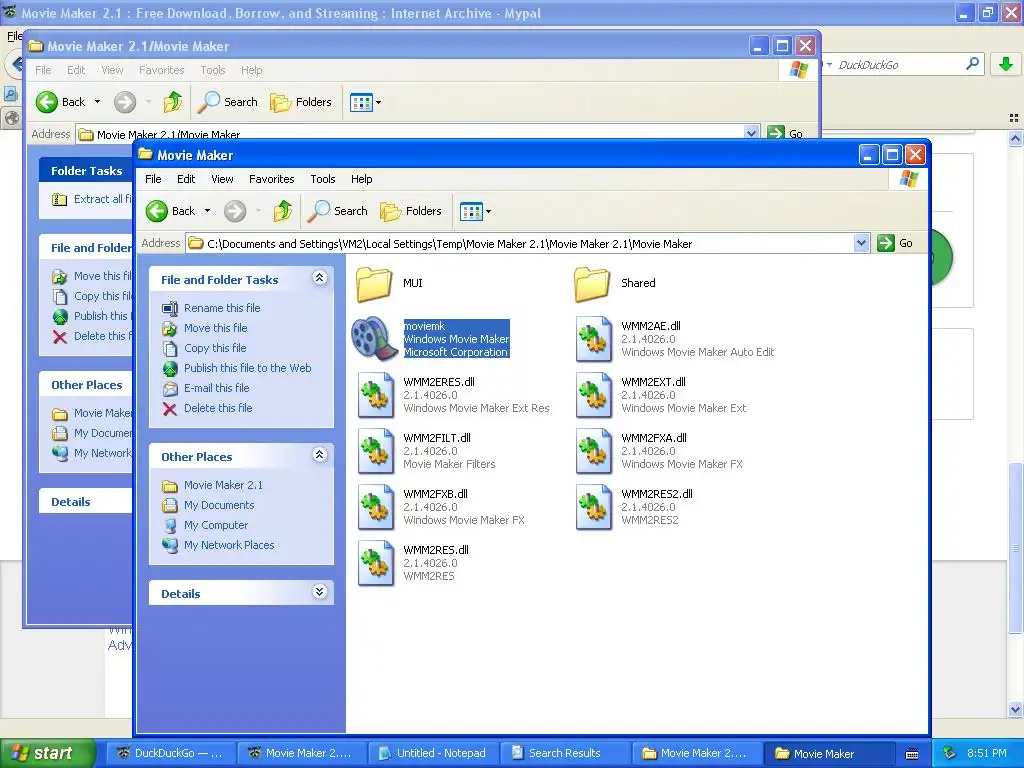The width and height of the screenshot is (1024, 768).
Task: Click Search icon in Movie Maker 2.1 window behind
Action: coord(209,102)
